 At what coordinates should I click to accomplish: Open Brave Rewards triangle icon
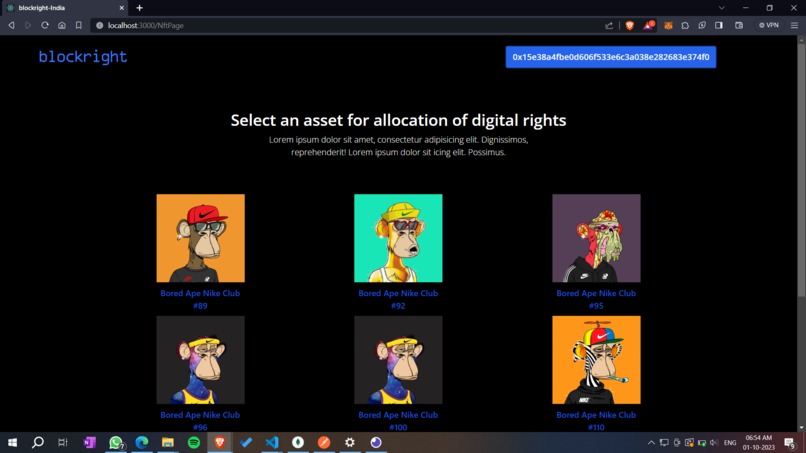tap(648, 25)
